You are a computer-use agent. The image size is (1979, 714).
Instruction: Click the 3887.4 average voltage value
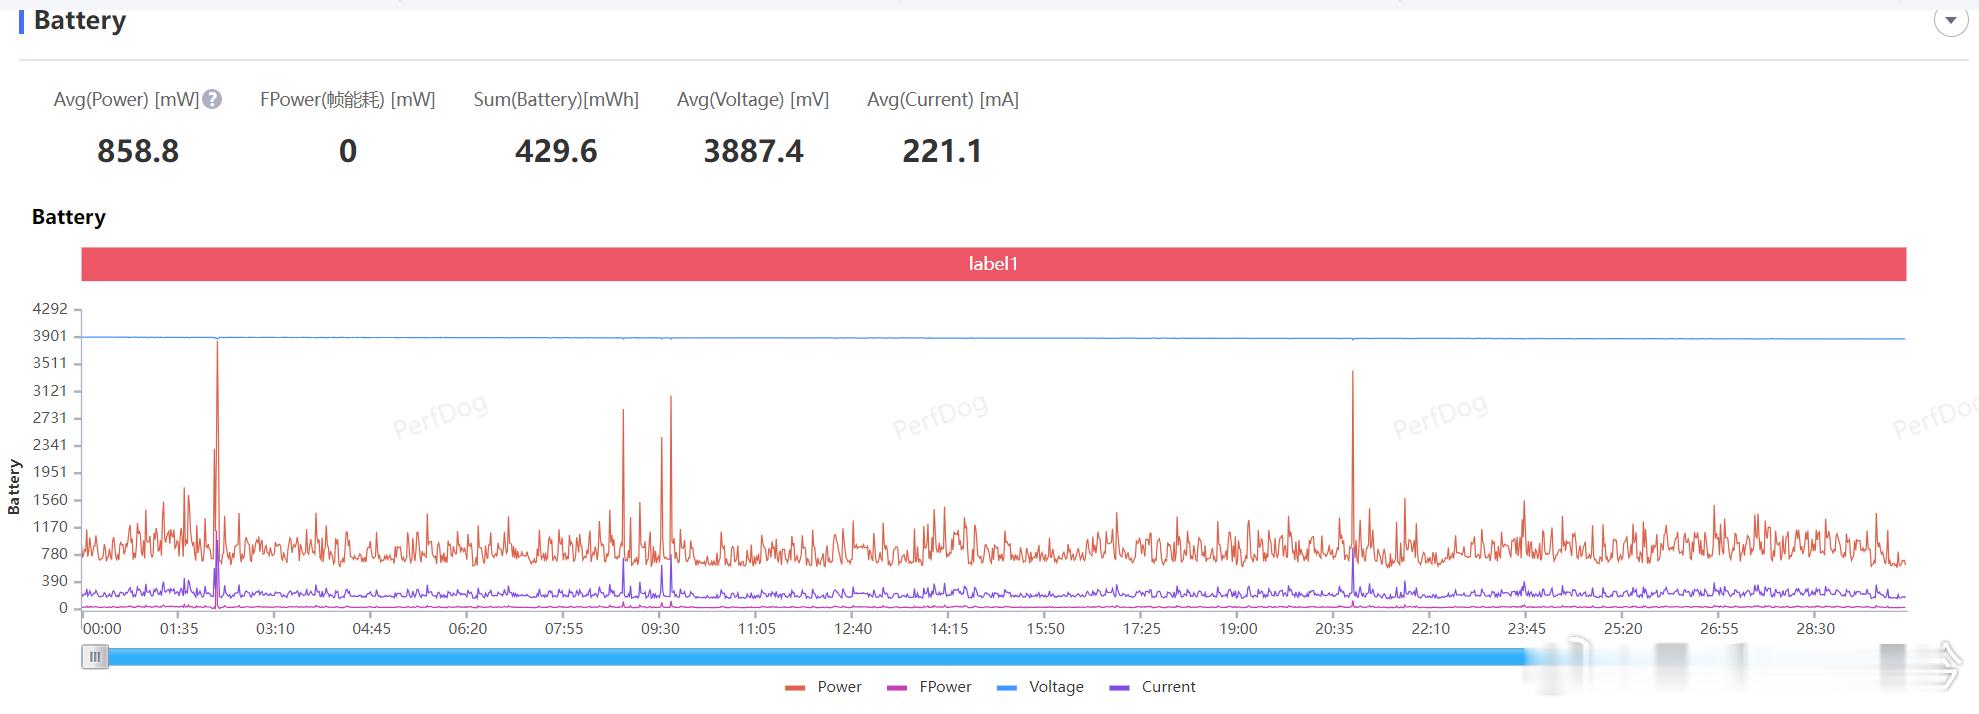(753, 151)
